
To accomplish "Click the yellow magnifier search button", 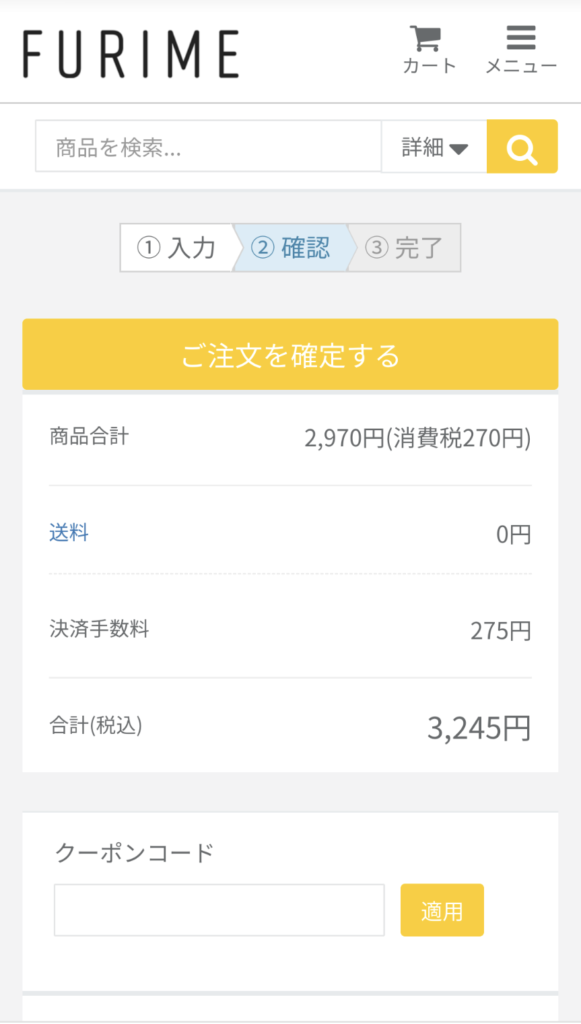I will point(522,146).
